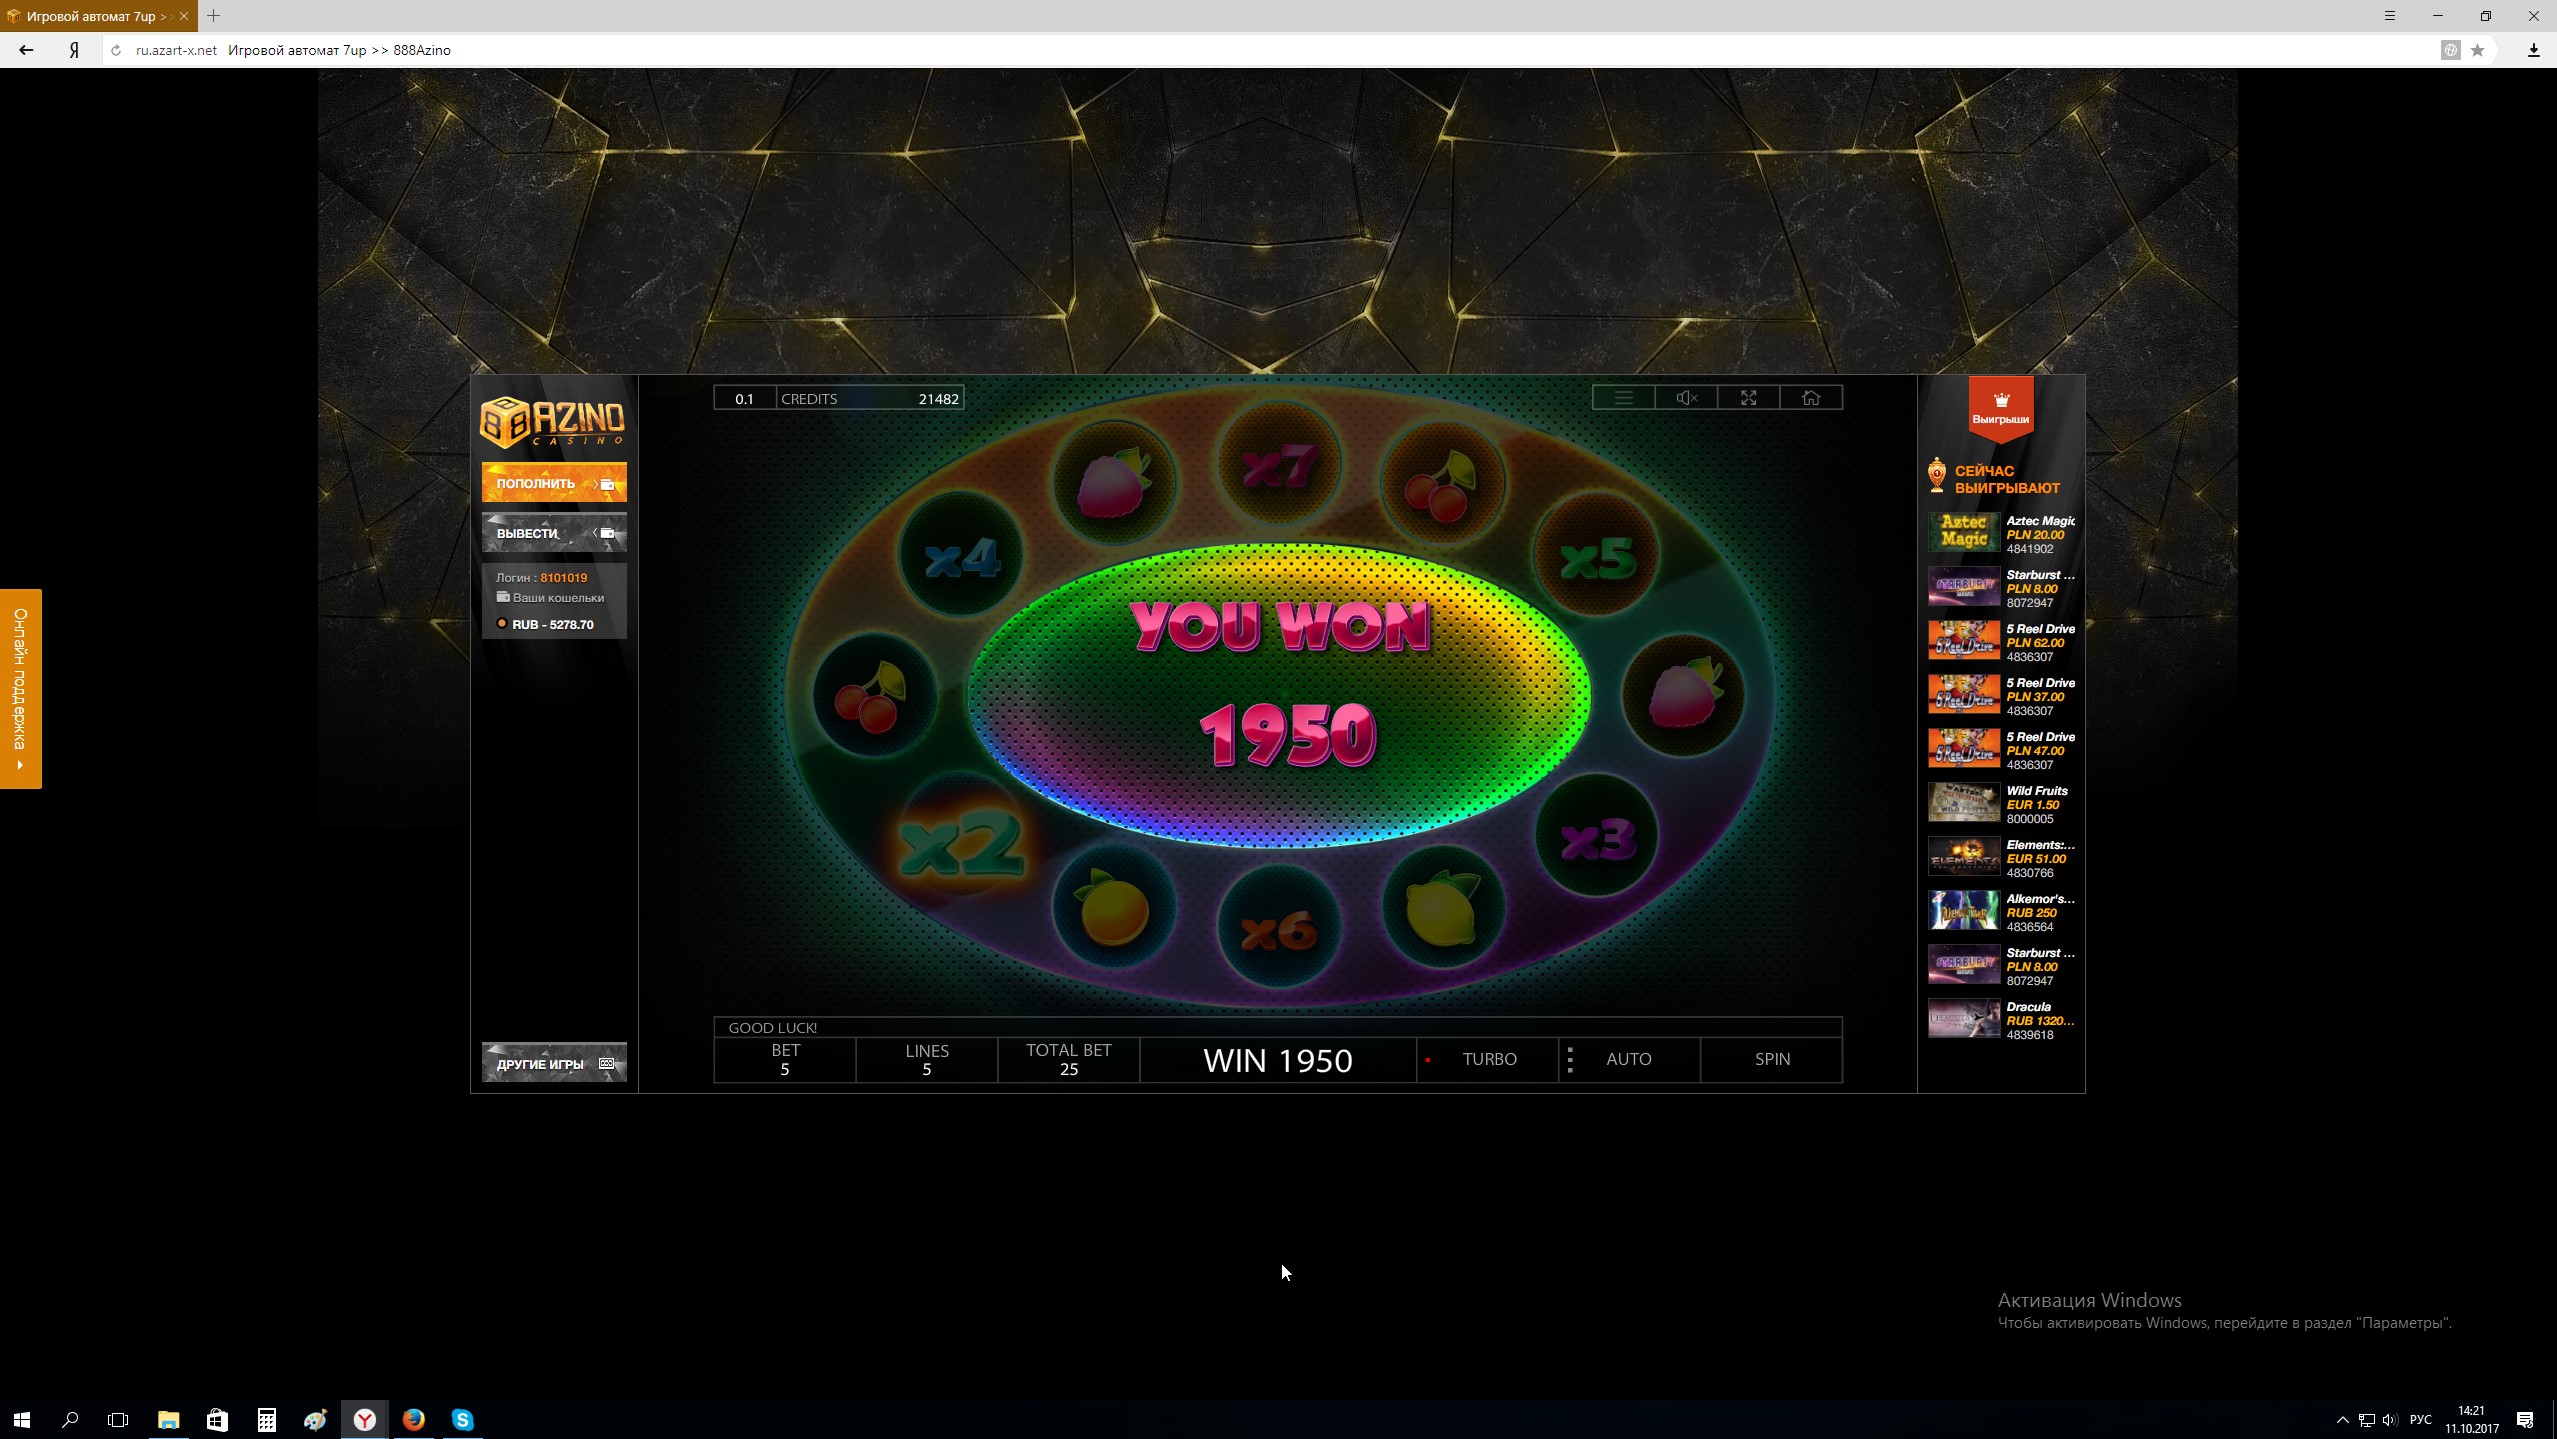Open the Dracula game thumbnail

pos(1963,1018)
